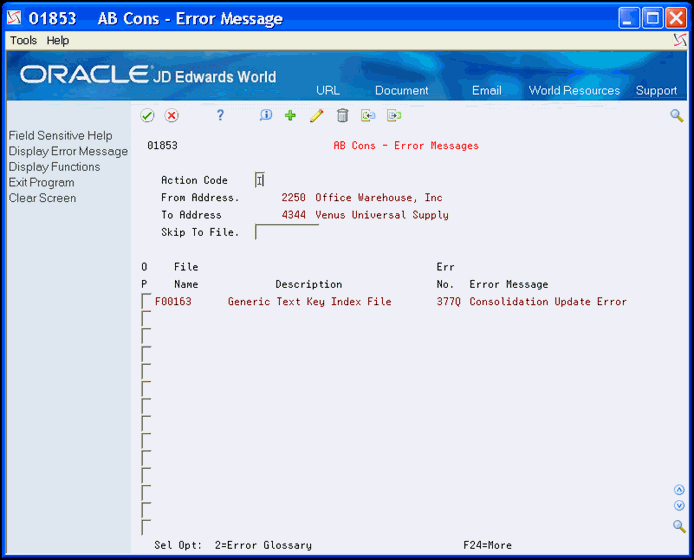The image size is (694, 560).
Task: Select Display Functions in sidebar
Action: click(54, 167)
